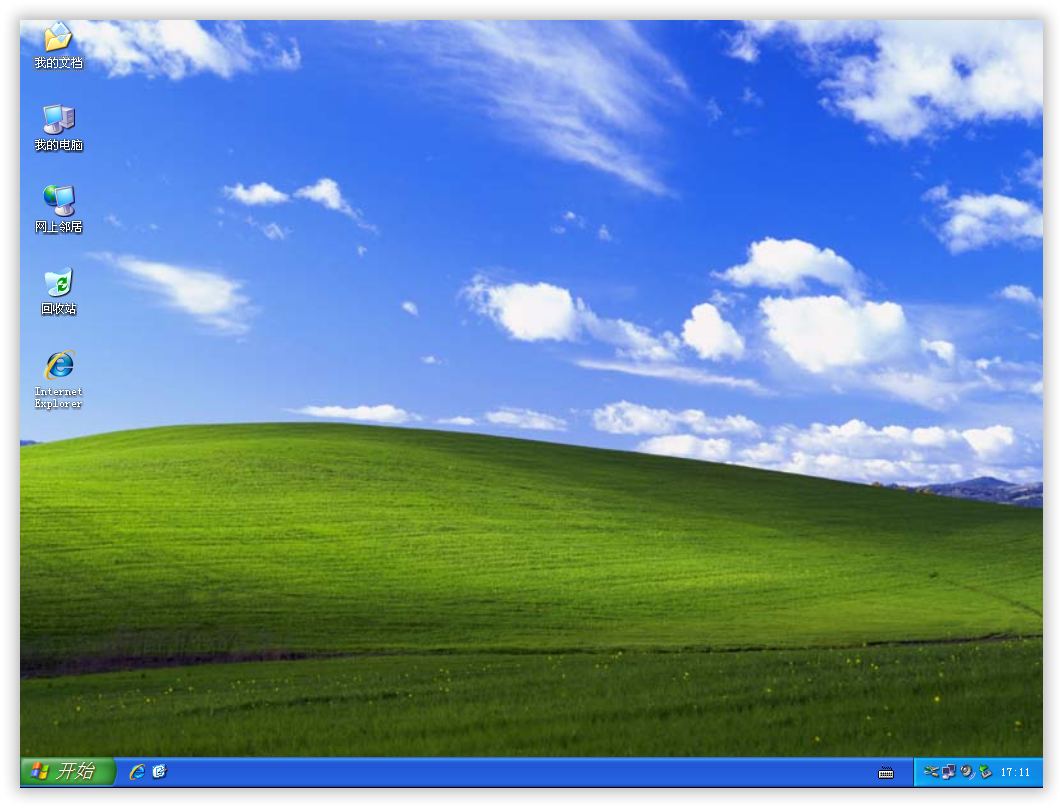
Task: Select the 我的电脑 desktop icon
Action: click(x=58, y=127)
